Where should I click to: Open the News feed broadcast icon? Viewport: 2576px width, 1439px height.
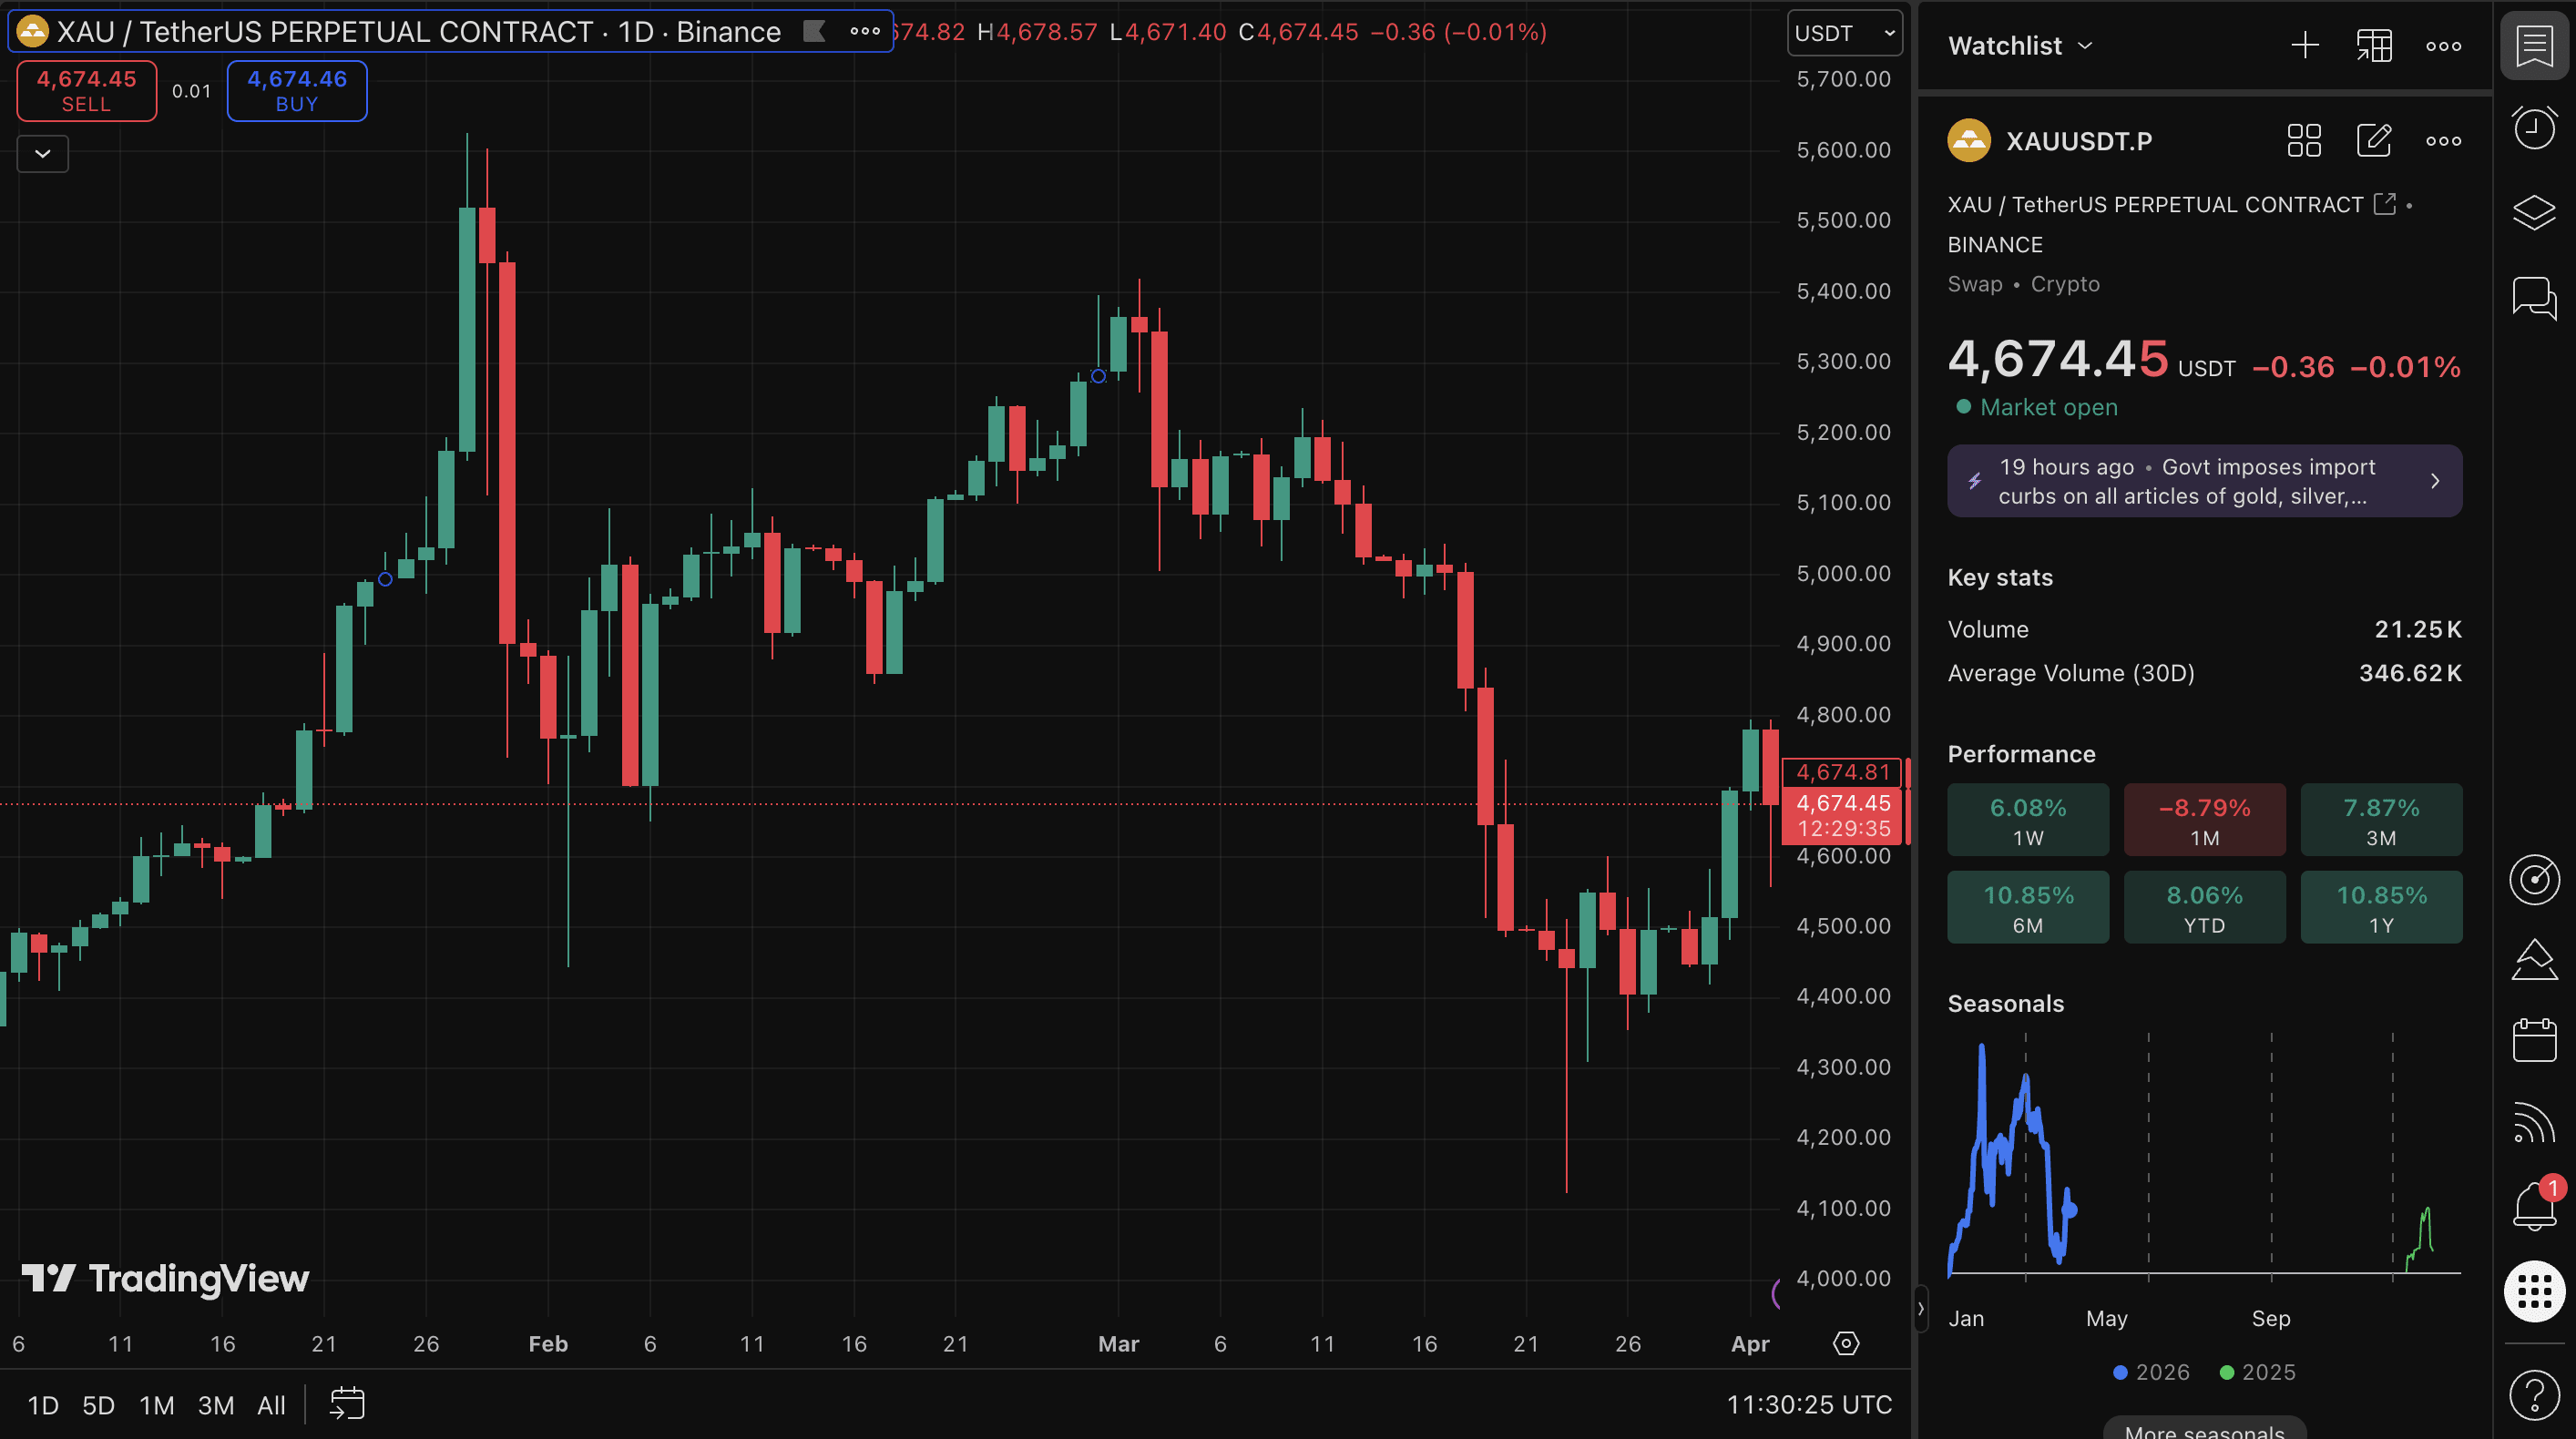pos(2534,1122)
